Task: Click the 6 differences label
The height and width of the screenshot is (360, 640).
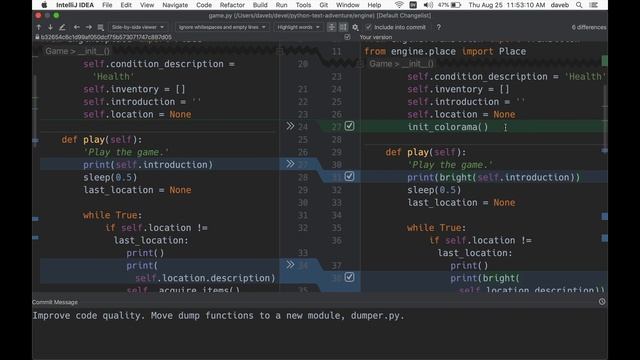Action: [x=589, y=27]
